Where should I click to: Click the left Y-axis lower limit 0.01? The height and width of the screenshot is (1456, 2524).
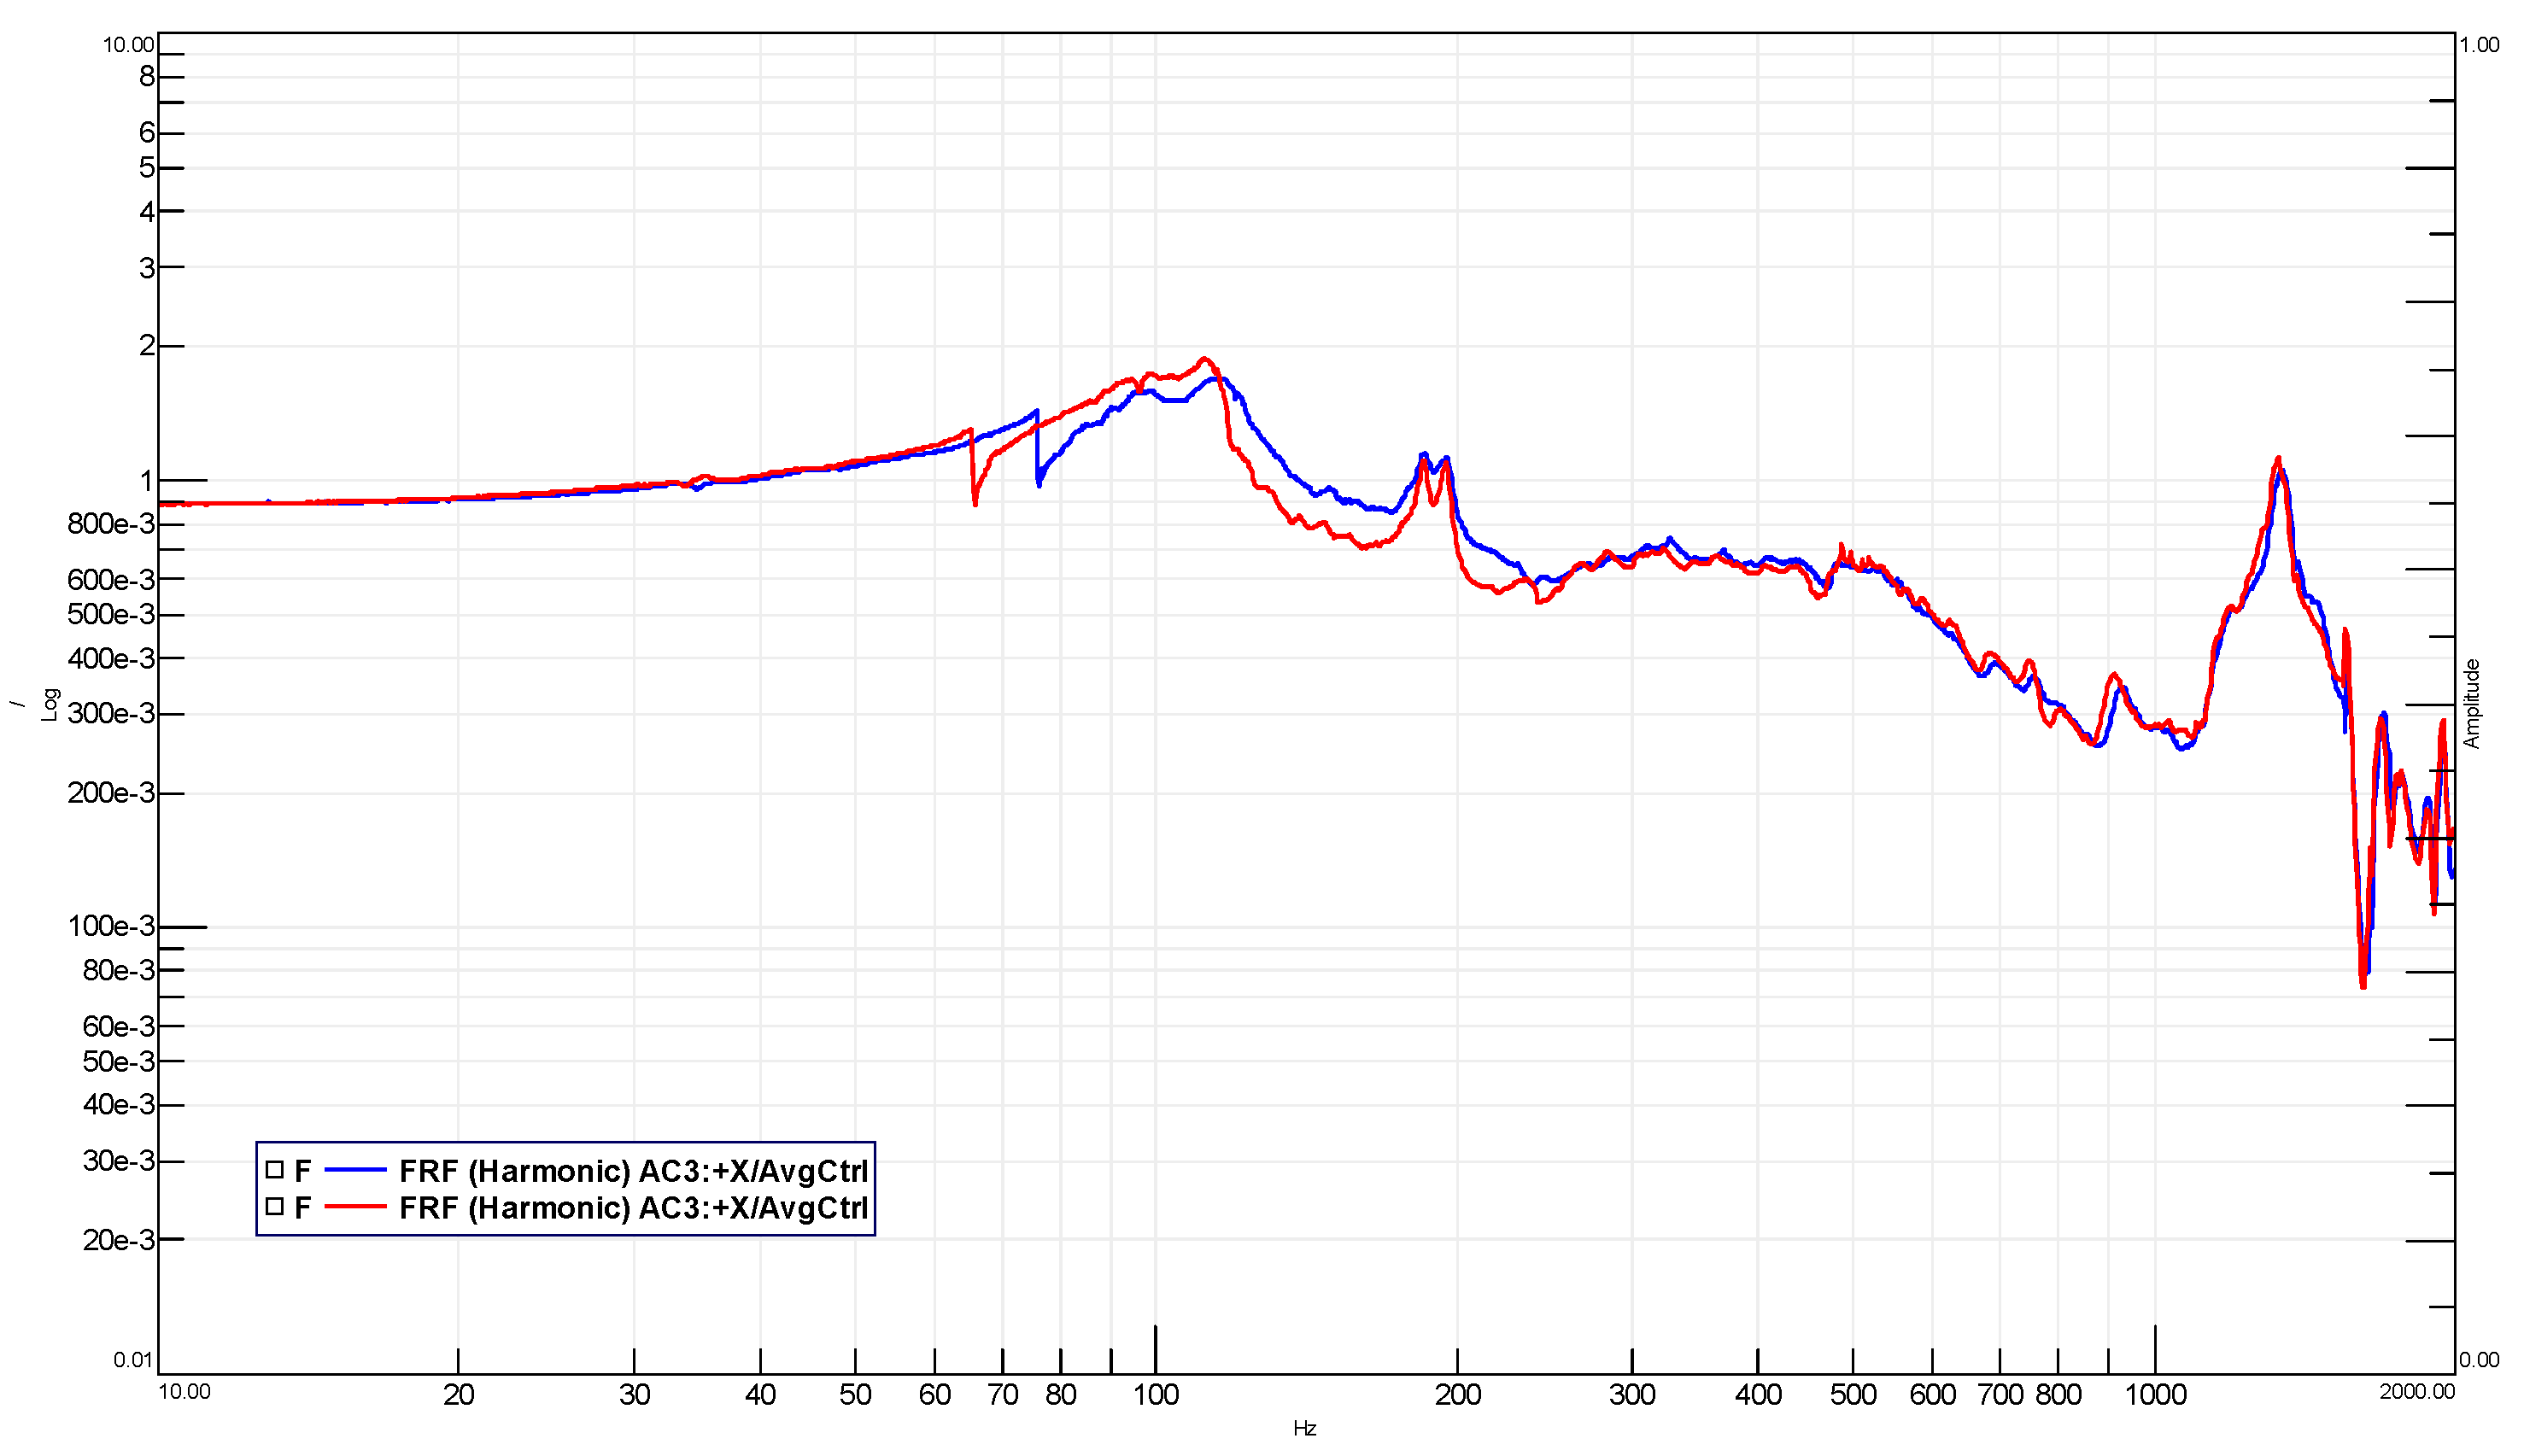pos(132,1360)
